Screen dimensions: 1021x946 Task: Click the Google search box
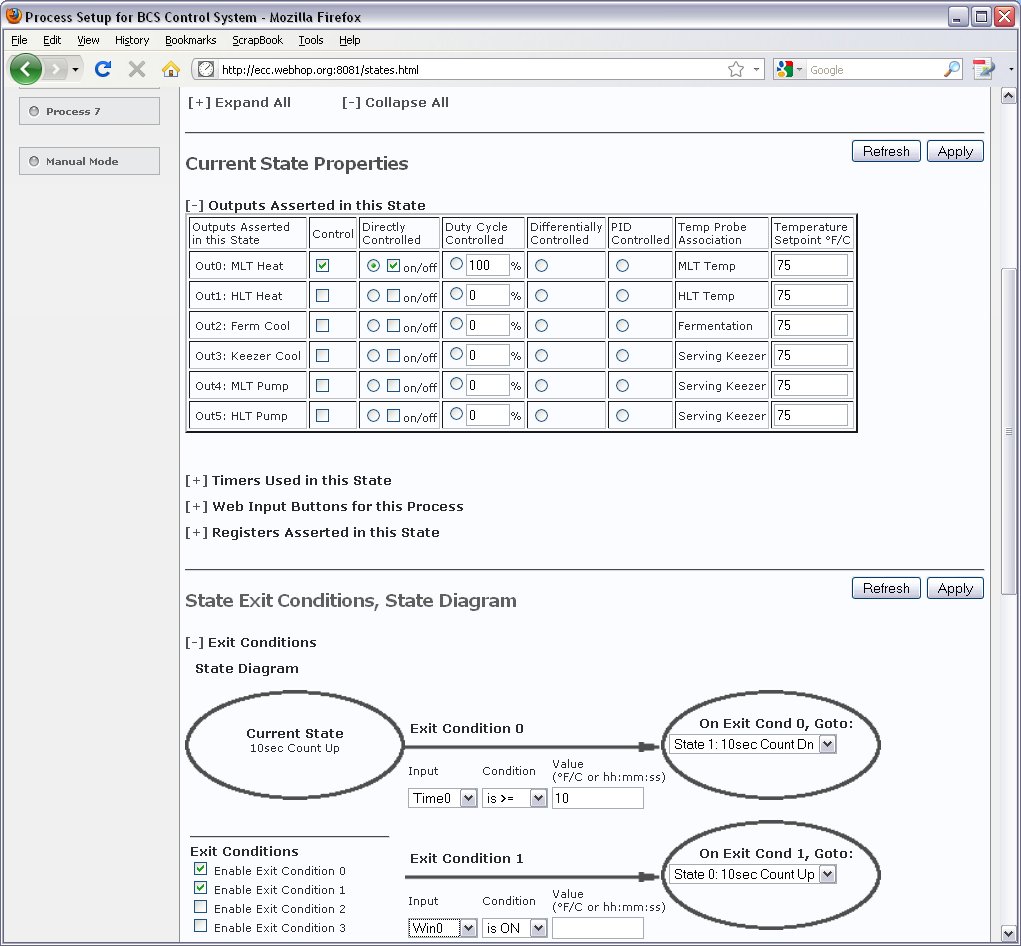(874, 70)
